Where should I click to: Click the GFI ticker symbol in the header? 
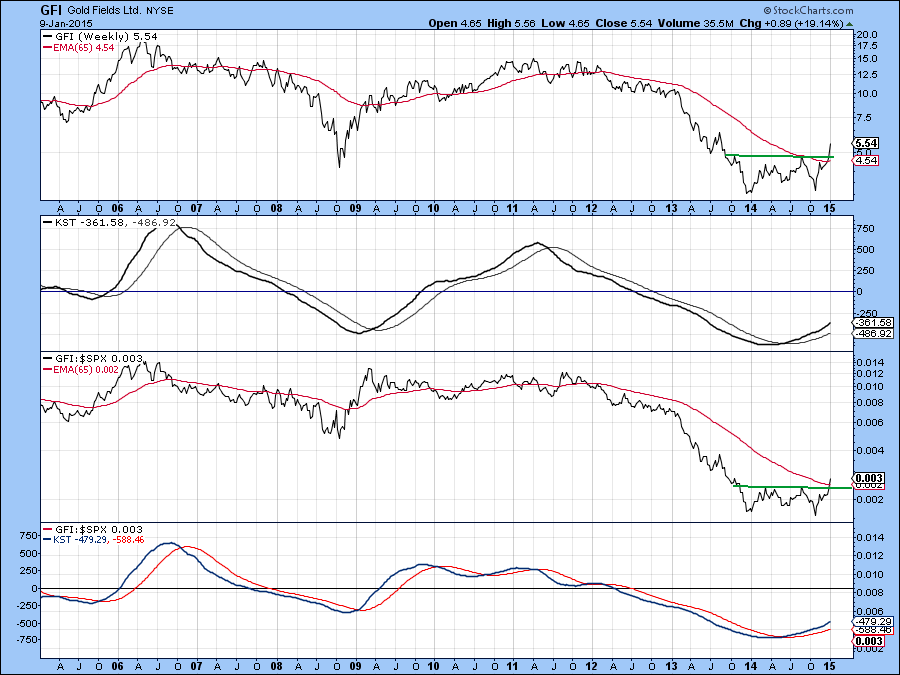(51, 10)
